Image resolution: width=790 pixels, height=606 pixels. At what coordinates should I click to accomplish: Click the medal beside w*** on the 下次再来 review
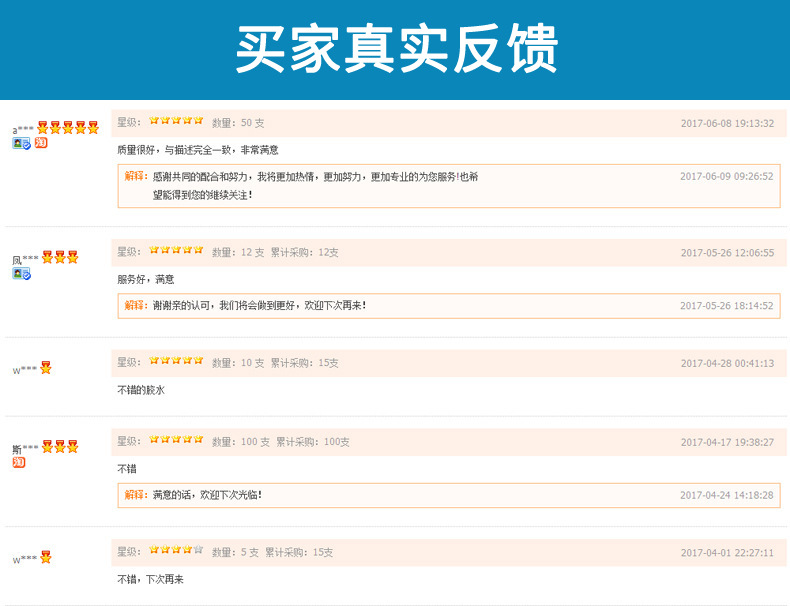pyautogui.click(x=46, y=557)
